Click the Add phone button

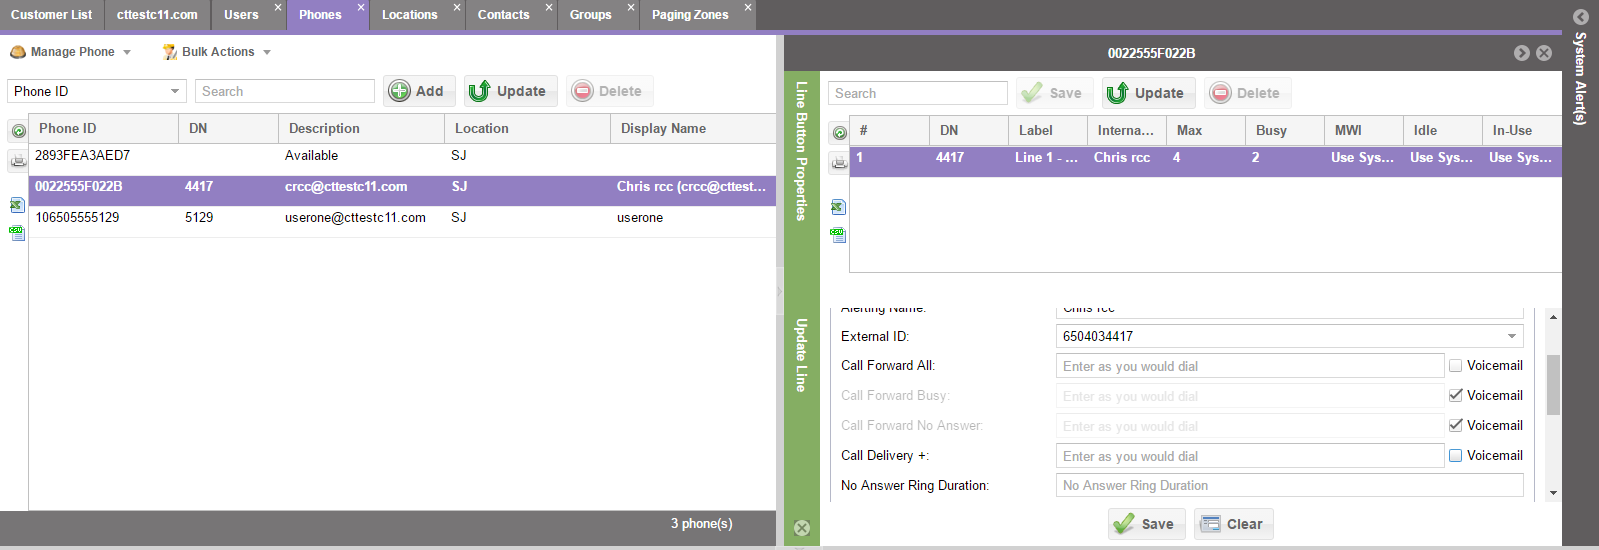click(x=418, y=91)
